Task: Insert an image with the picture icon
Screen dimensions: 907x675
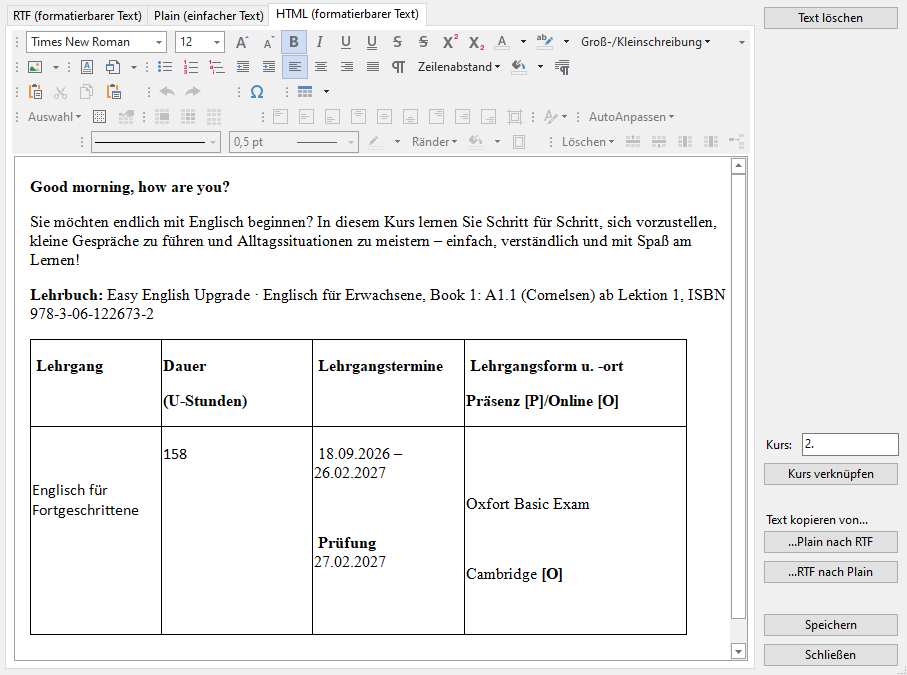Action: [35, 67]
